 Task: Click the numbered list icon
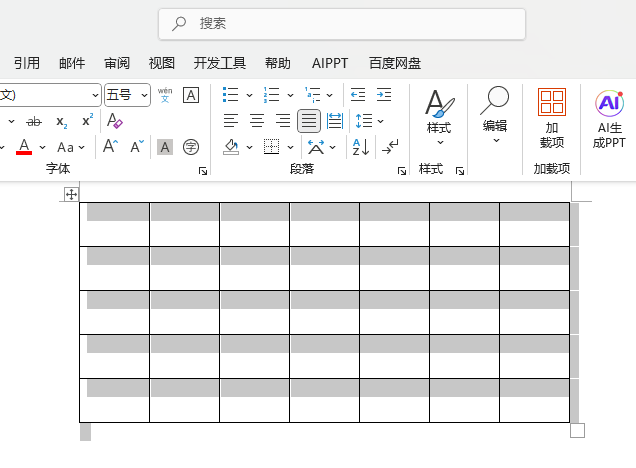click(271, 95)
